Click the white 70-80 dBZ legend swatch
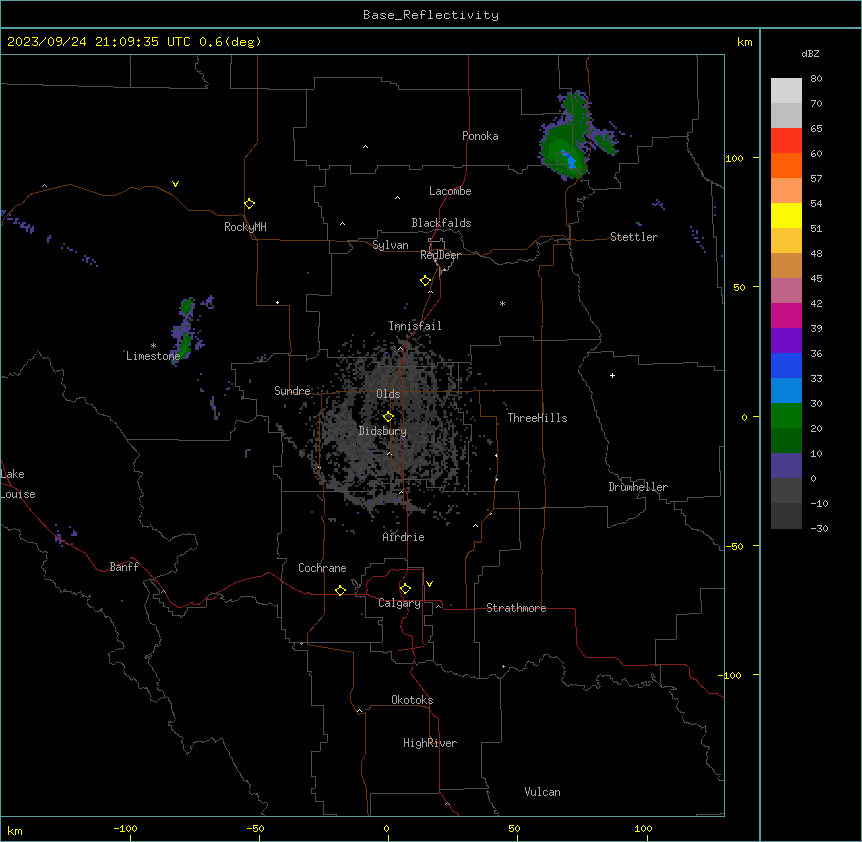The image size is (862, 842). 786,91
